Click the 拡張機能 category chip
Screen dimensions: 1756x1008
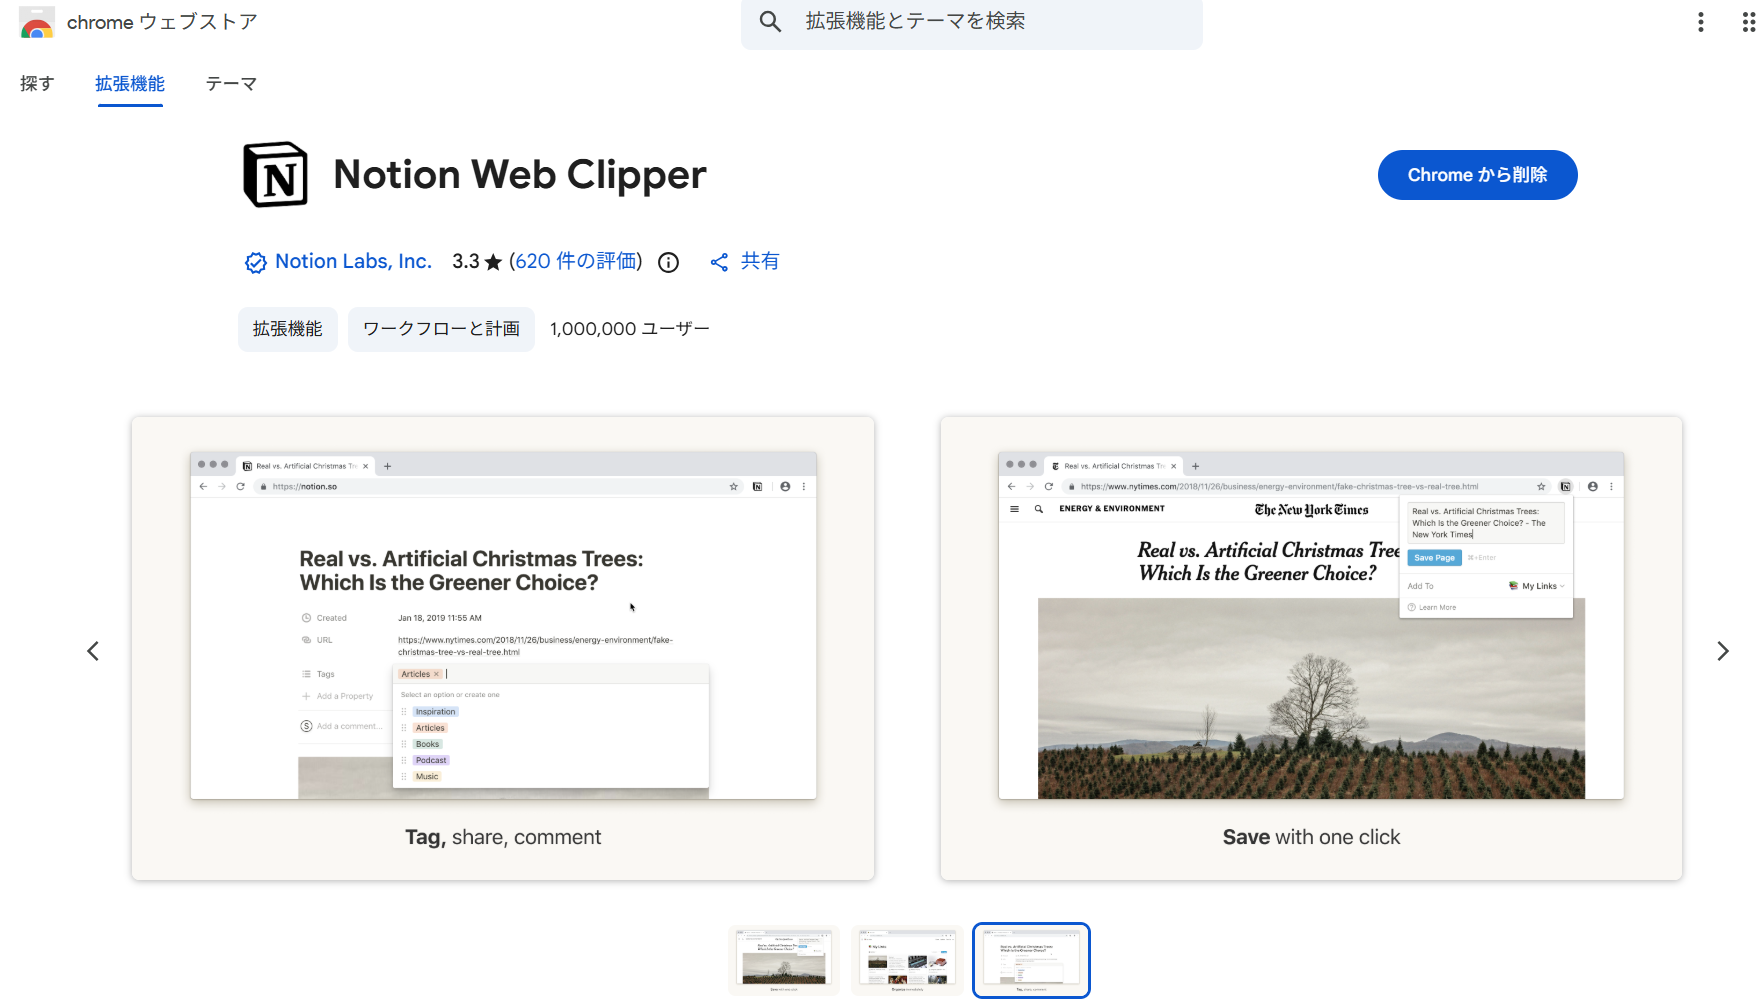[x=288, y=329]
